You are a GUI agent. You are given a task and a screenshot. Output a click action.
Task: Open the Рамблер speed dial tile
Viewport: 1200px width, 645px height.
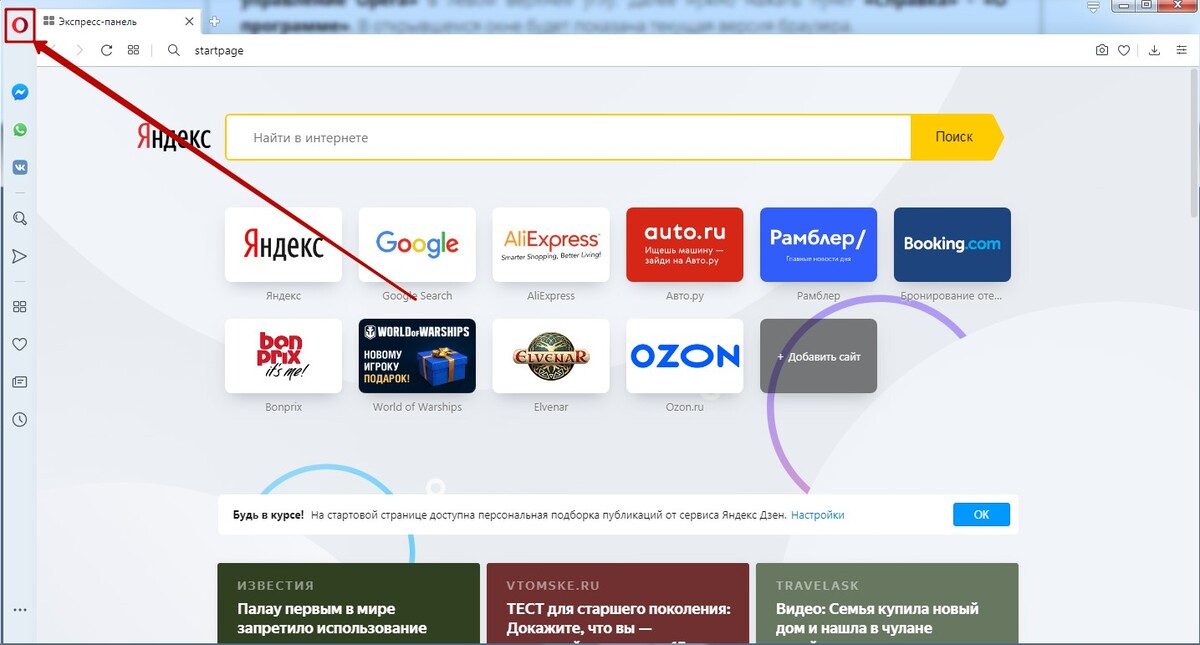tap(818, 245)
